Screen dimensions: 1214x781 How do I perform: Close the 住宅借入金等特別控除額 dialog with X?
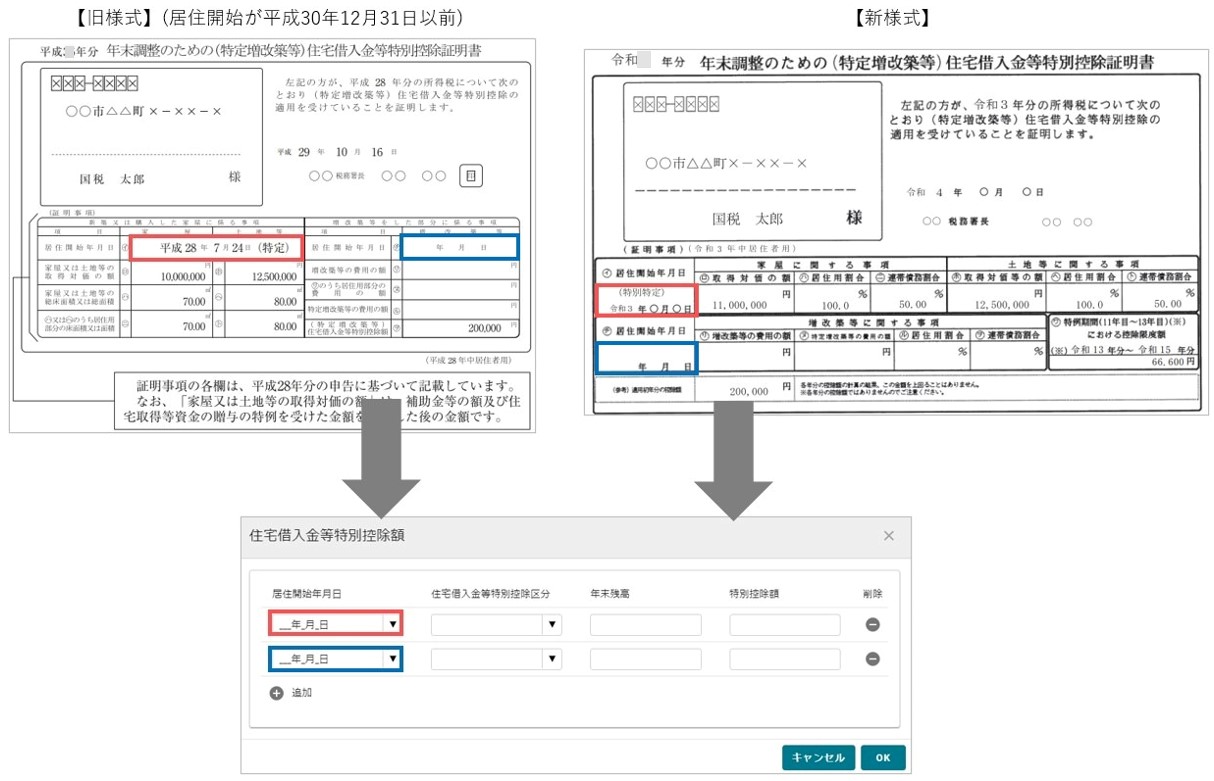[x=889, y=536]
